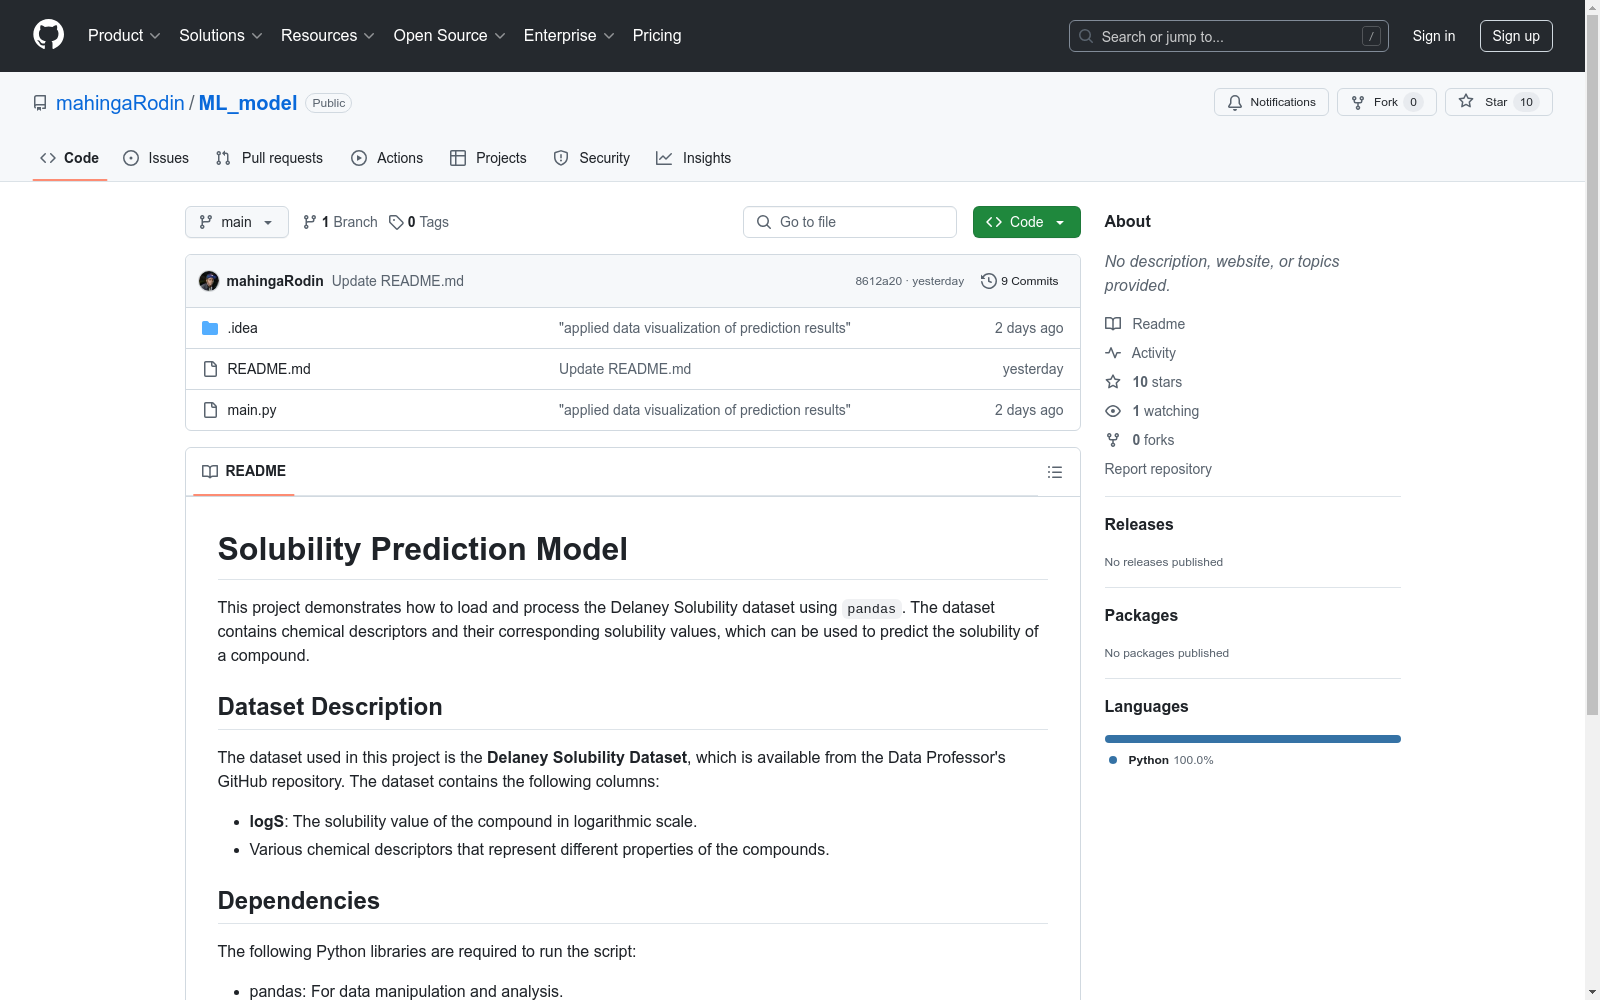Viewport: 1600px width, 1000px height.
Task: Click the fork icon beside 0 forks
Action: [x=1113, y=440]
